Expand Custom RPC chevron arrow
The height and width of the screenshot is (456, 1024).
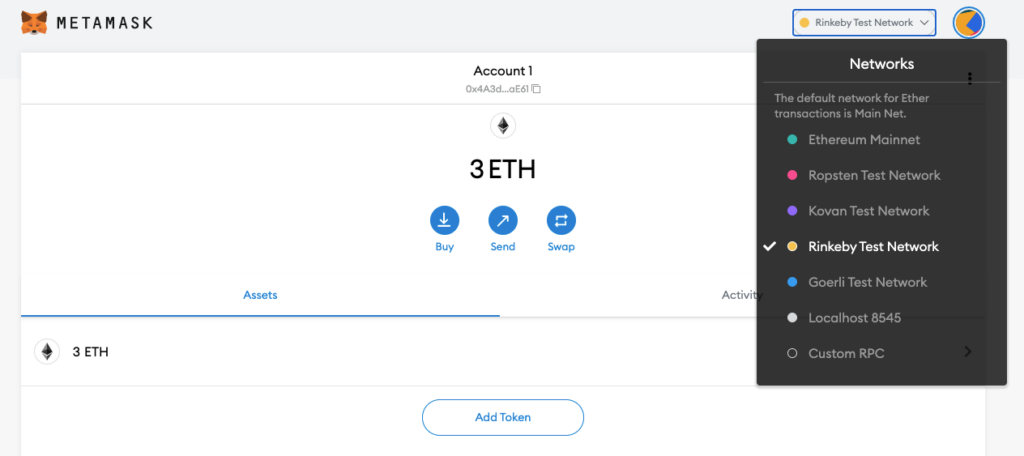(x=968, y=352)
